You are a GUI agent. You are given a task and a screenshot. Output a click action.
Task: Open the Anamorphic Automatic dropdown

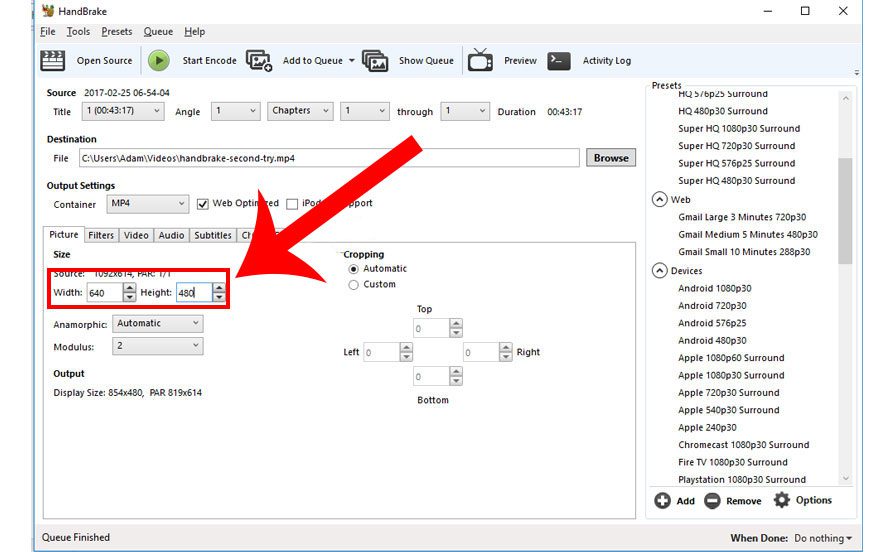coord(158,324)
